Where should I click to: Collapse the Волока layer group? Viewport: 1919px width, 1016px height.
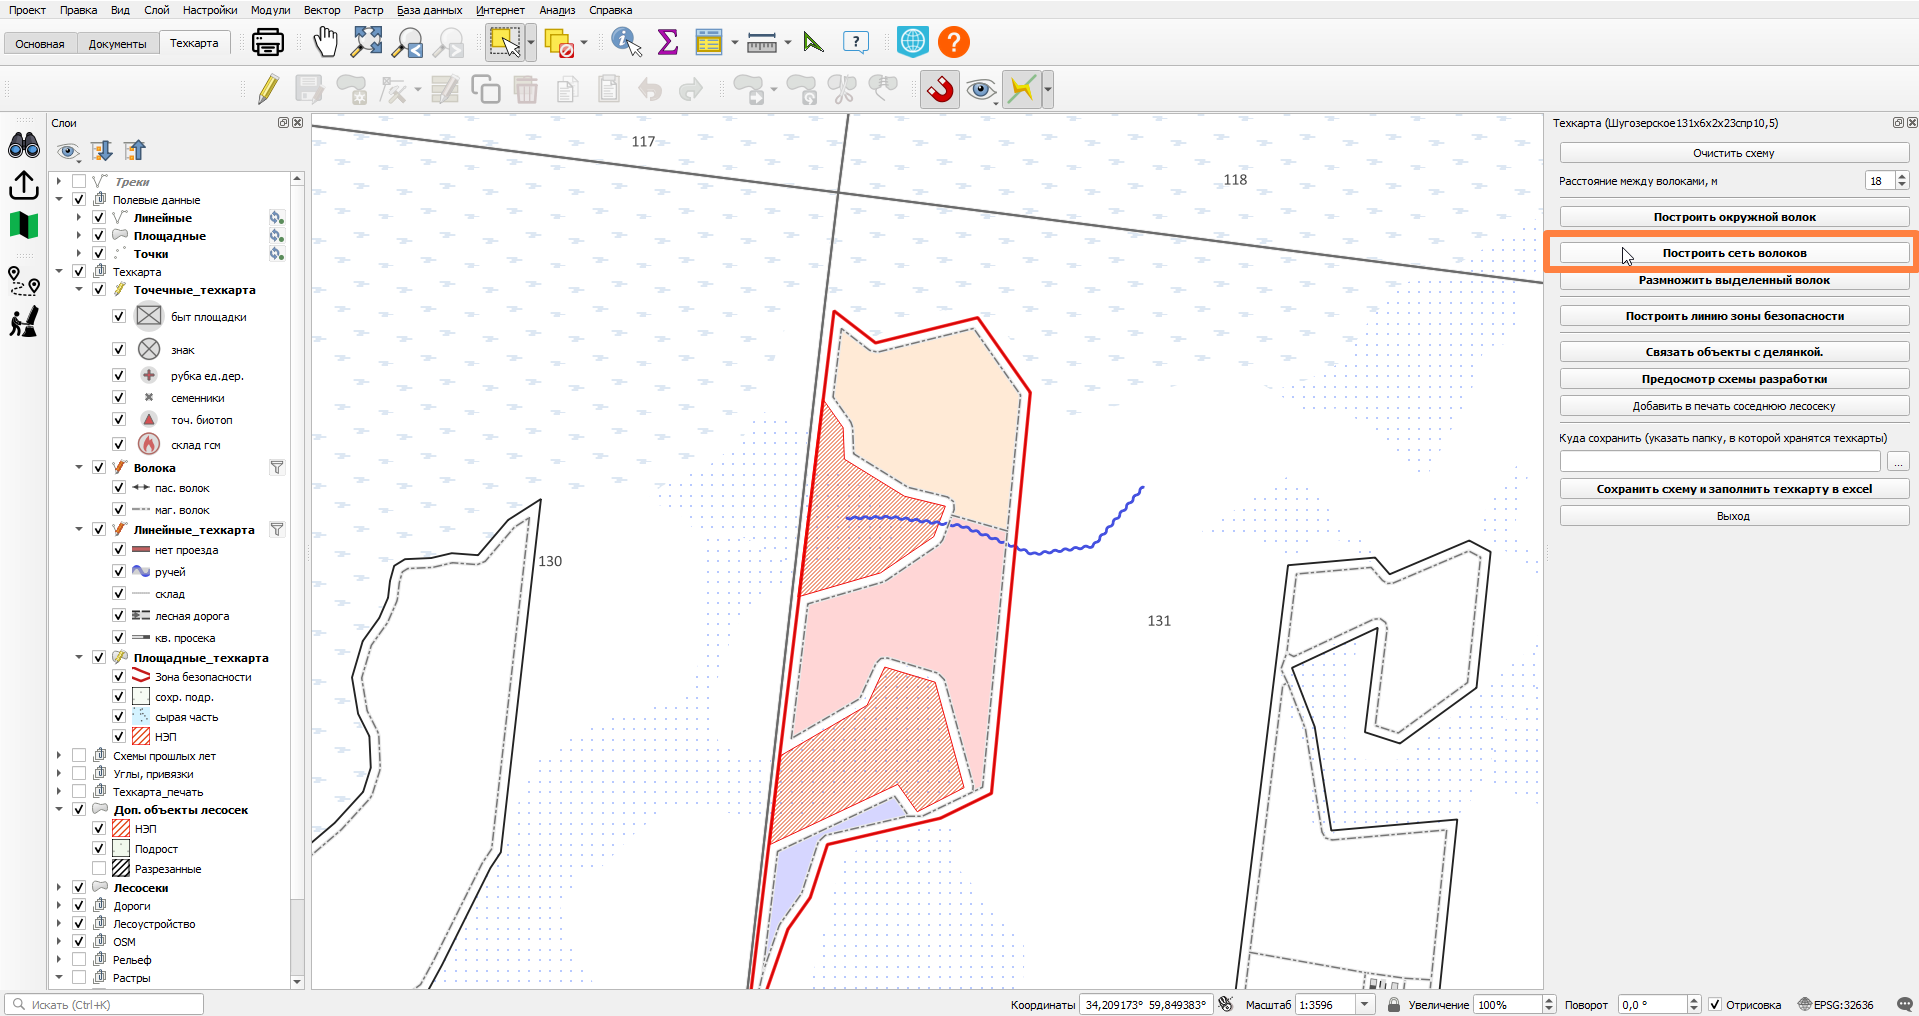click(79, 467)
